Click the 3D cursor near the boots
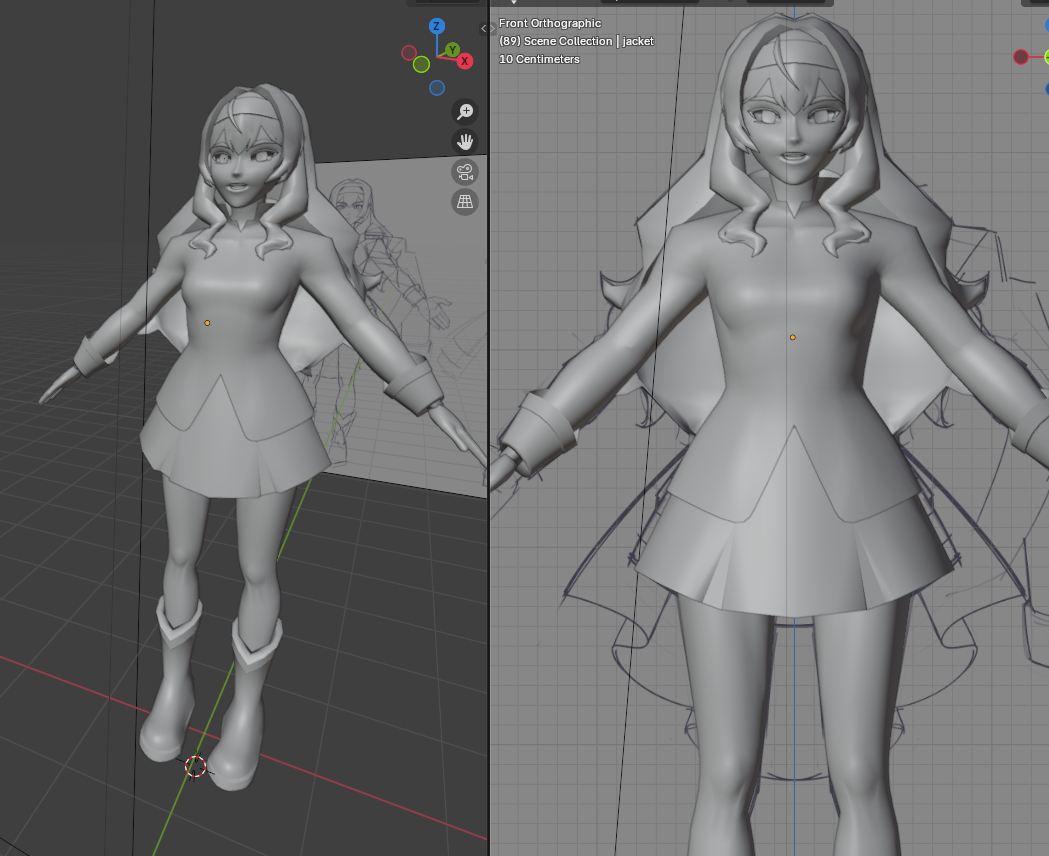1049x856 pixels. (x=196, y=766)
